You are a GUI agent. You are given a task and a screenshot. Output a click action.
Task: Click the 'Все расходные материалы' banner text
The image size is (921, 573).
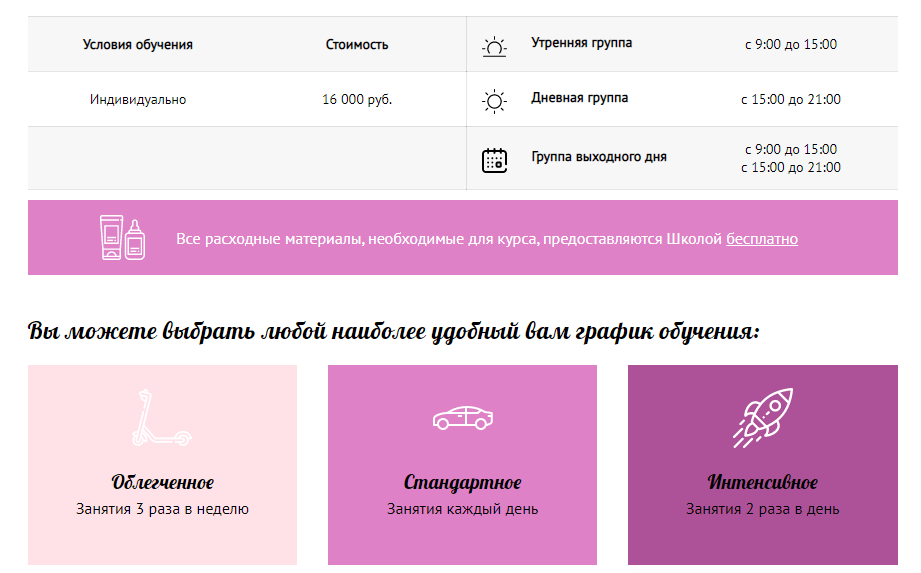487,239
